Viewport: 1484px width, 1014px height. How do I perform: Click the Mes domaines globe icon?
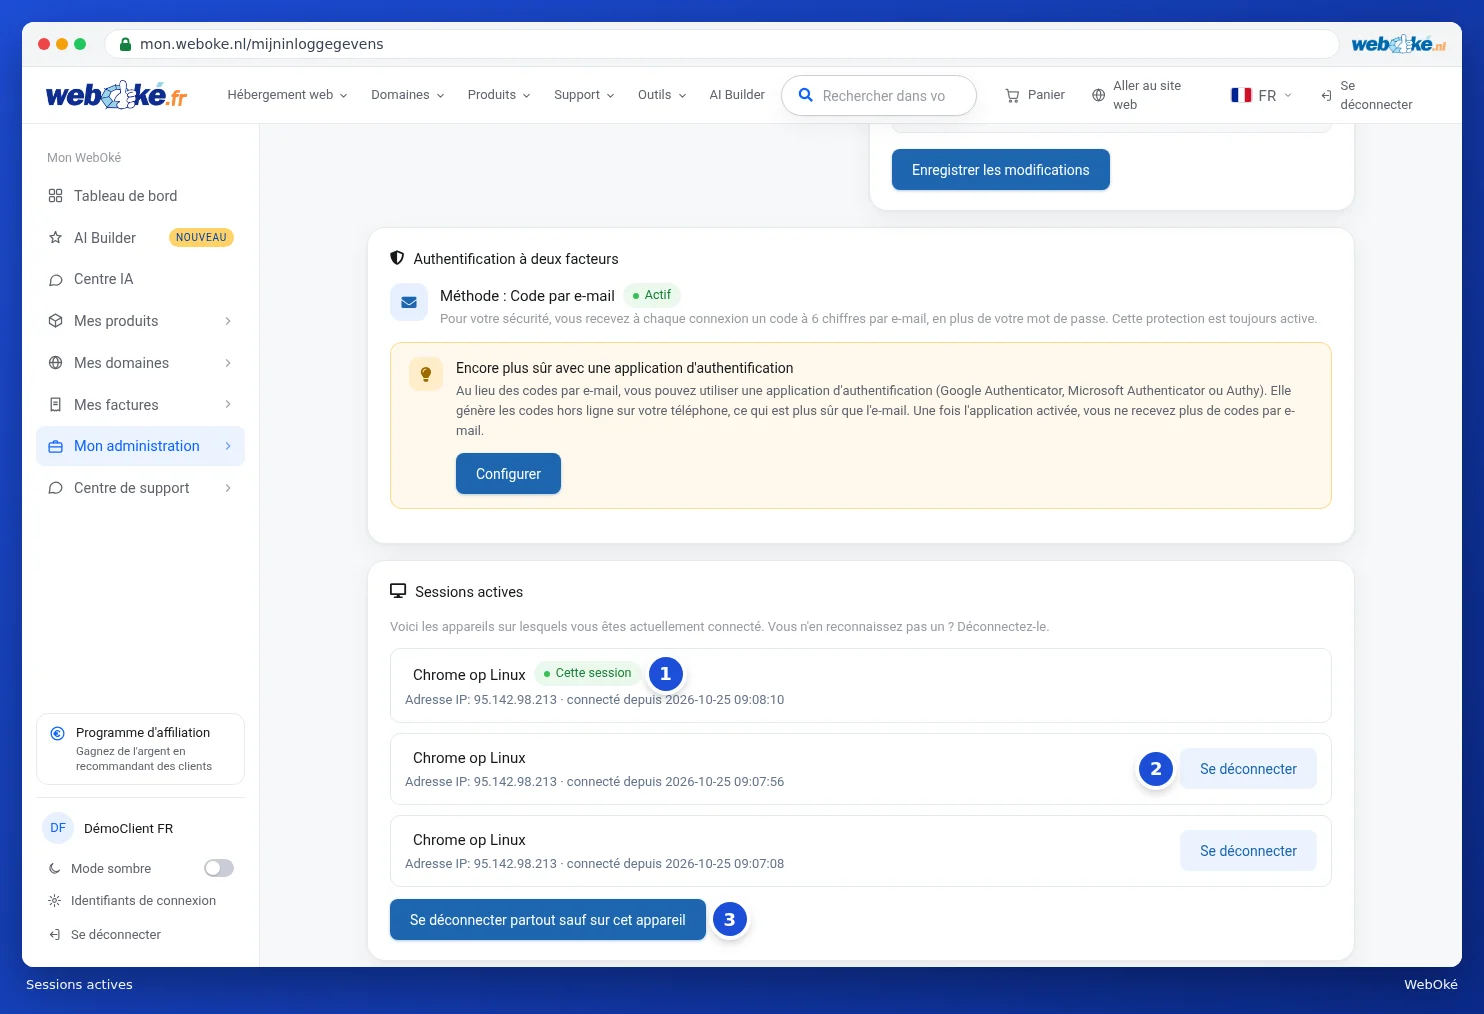56,363
